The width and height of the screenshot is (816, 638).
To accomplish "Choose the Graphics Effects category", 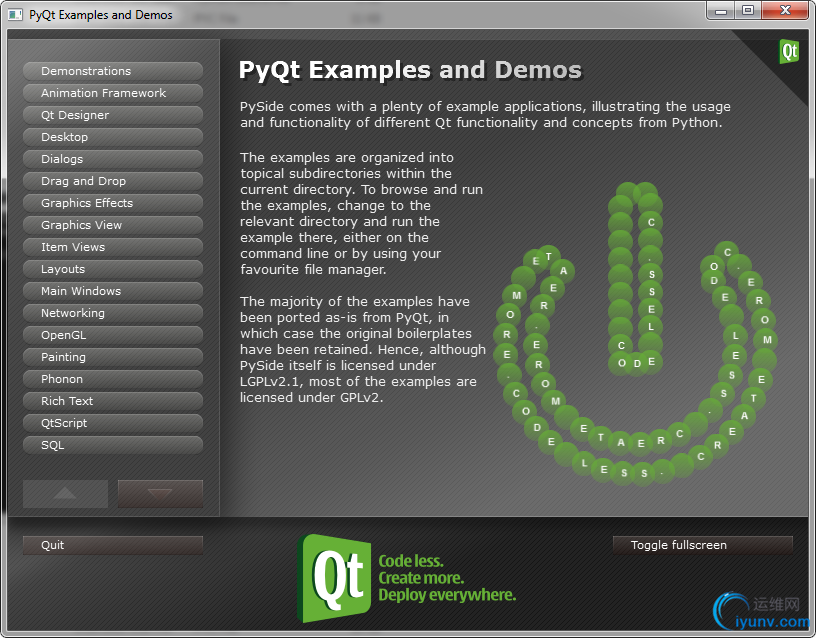I will (x=113, y=203).
